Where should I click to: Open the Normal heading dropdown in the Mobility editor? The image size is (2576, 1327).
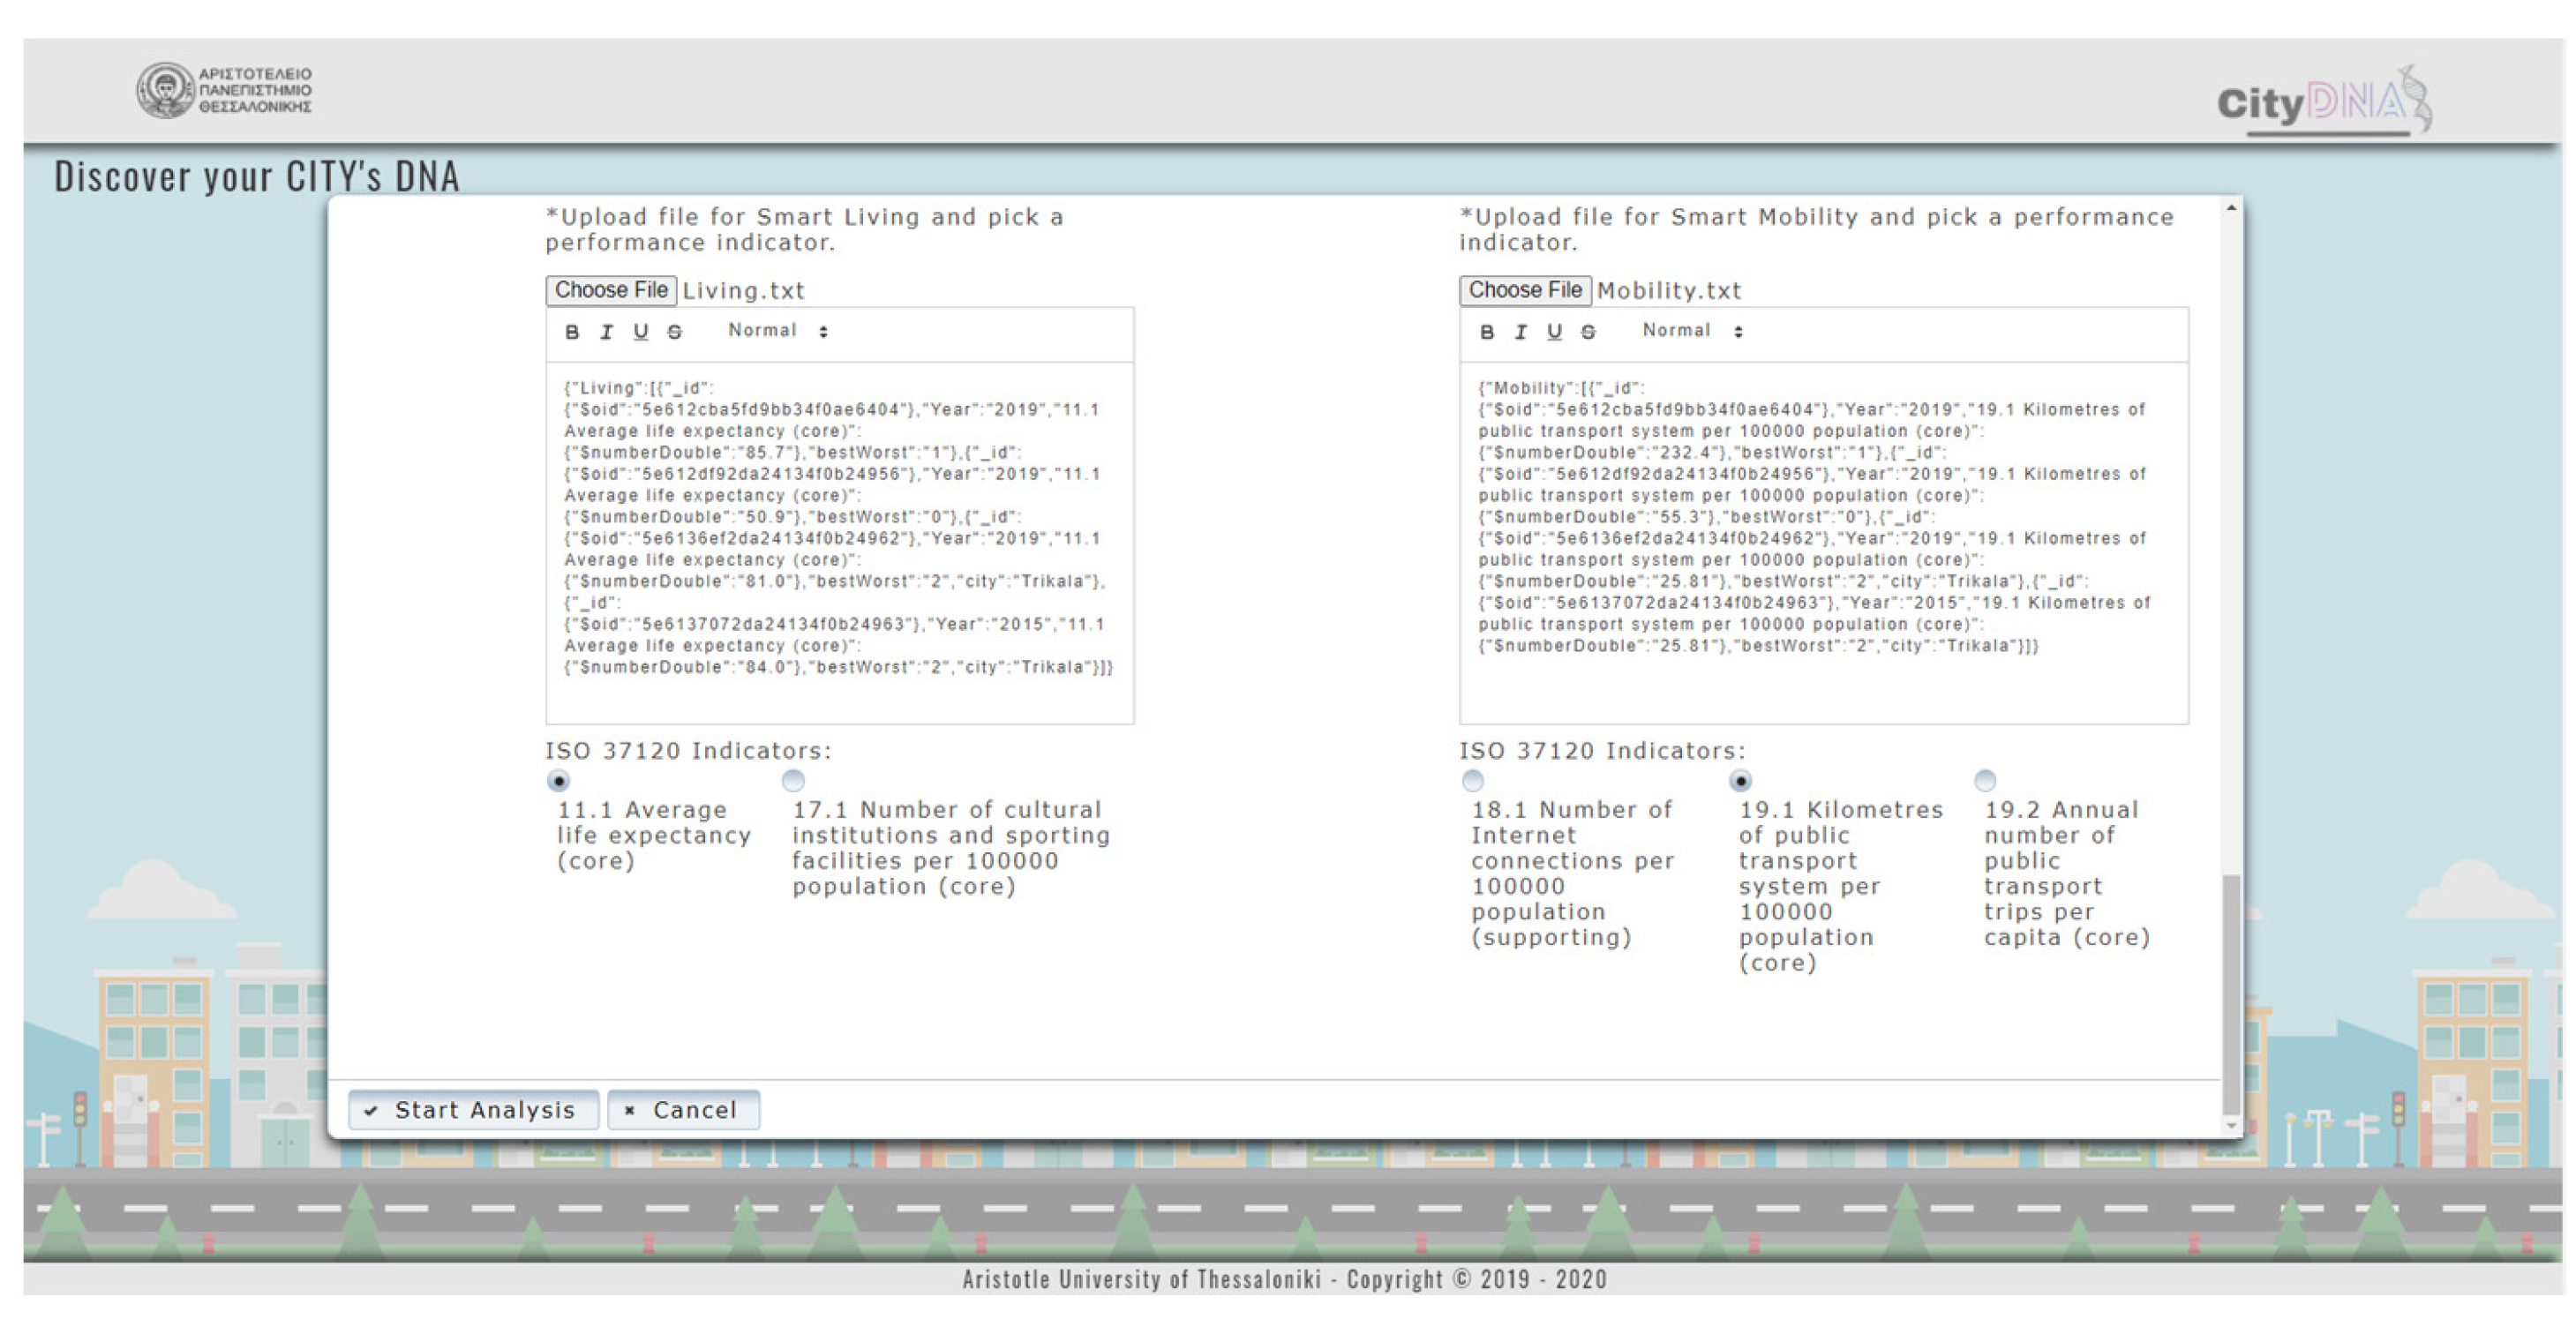(1692, 331)
